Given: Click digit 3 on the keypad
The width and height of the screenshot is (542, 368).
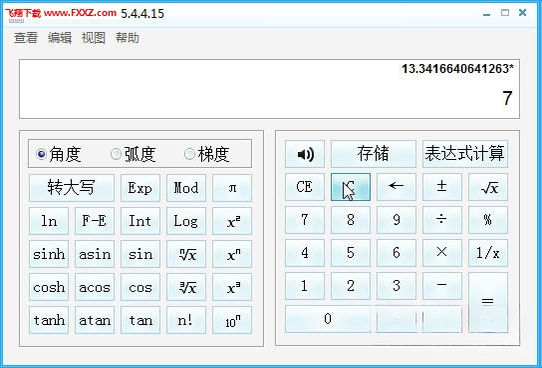Looking at the screenshot, I should [396, 286].
